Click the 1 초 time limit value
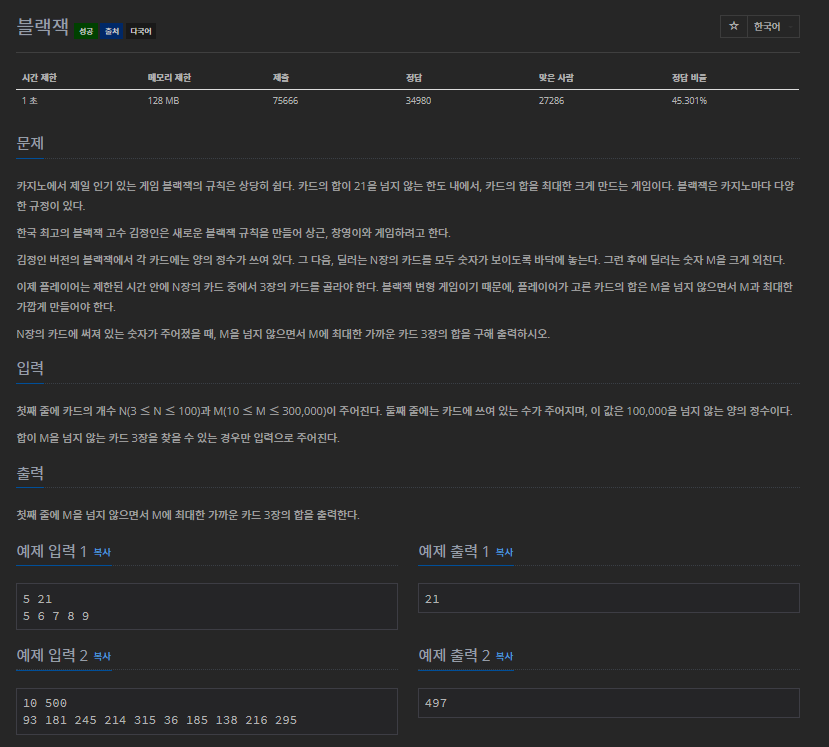The image size is (829, 747). 30,100
